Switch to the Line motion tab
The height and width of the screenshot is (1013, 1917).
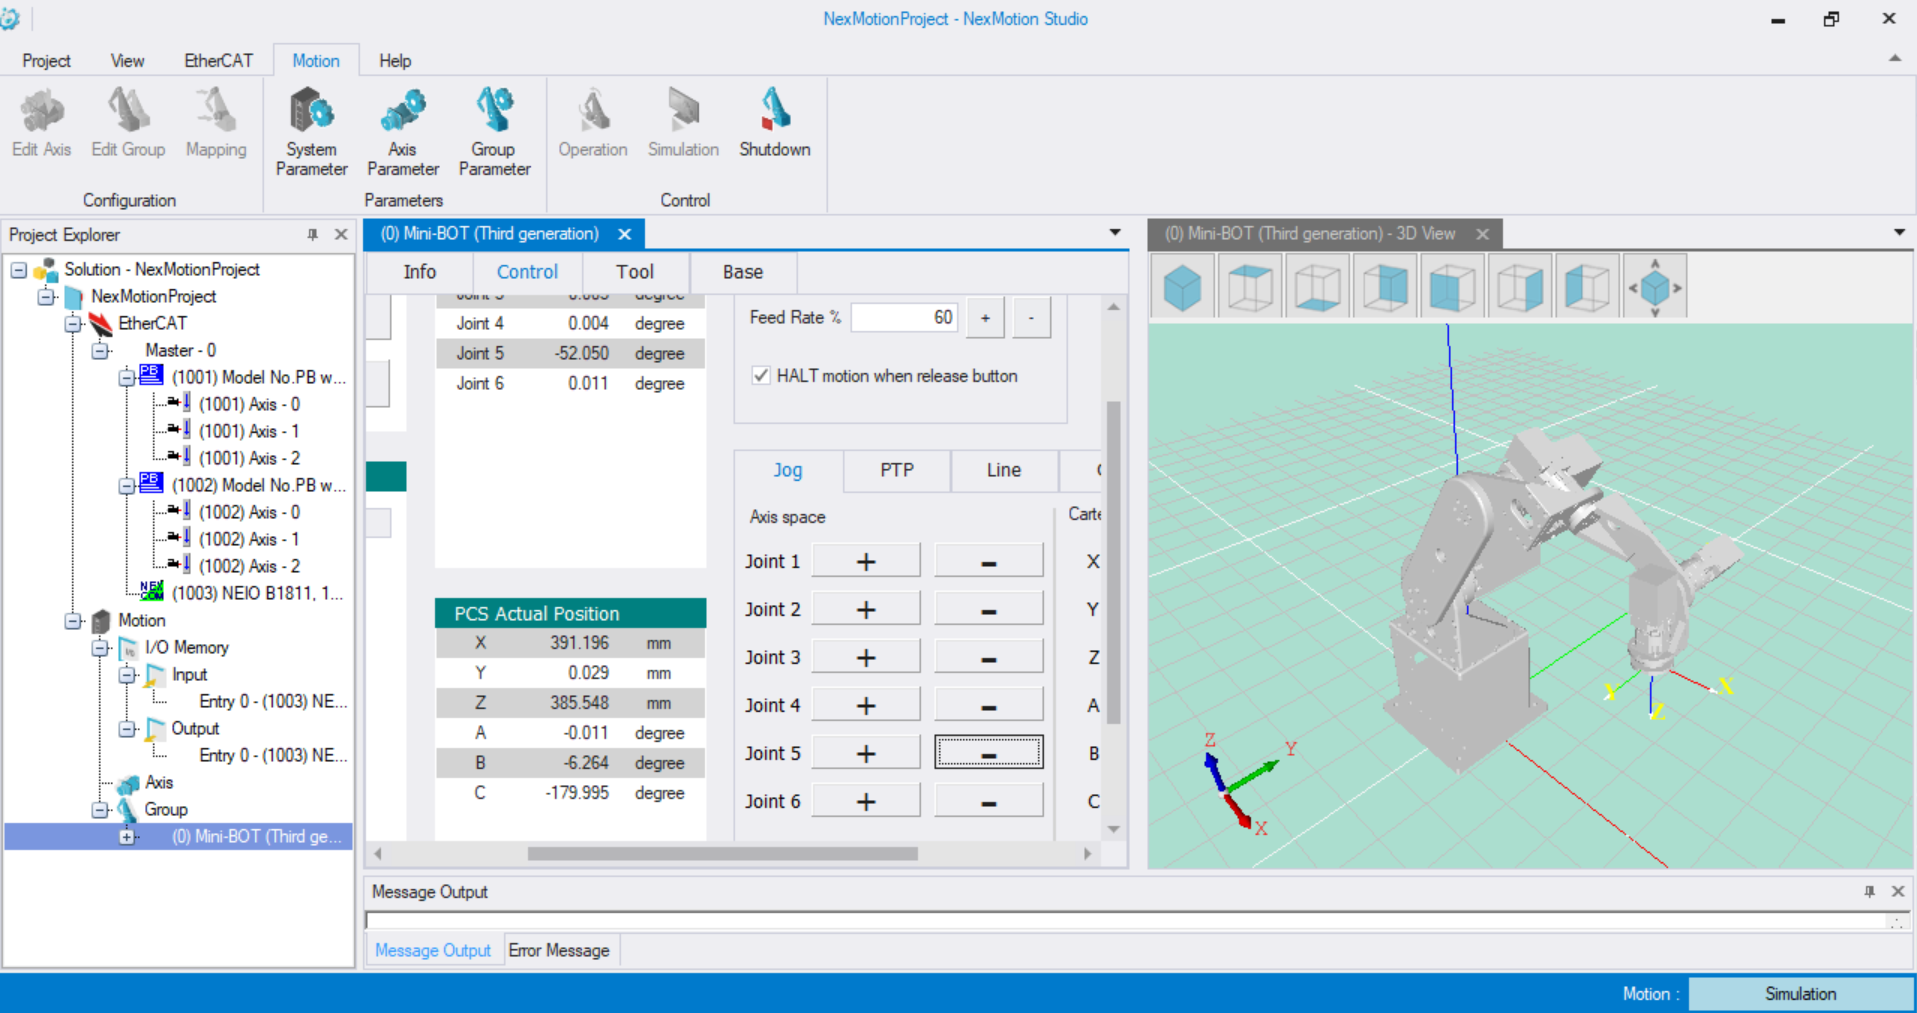(1004, 470)
